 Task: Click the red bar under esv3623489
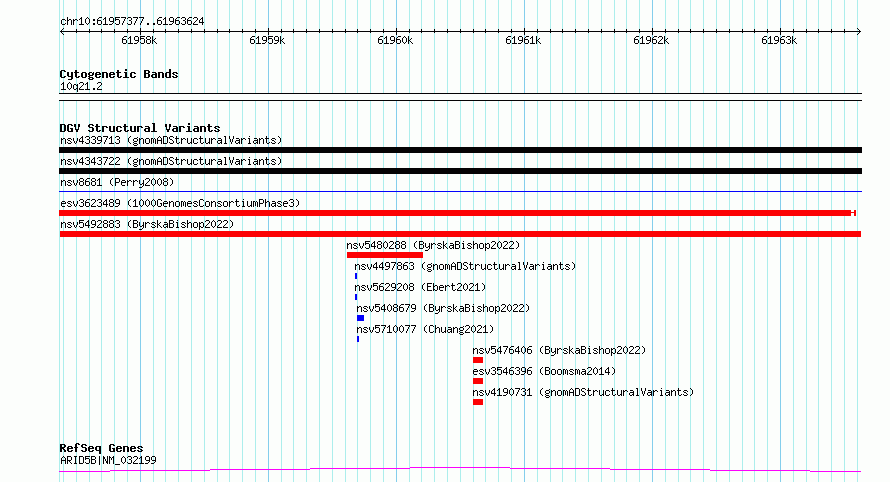pos(457,213)
